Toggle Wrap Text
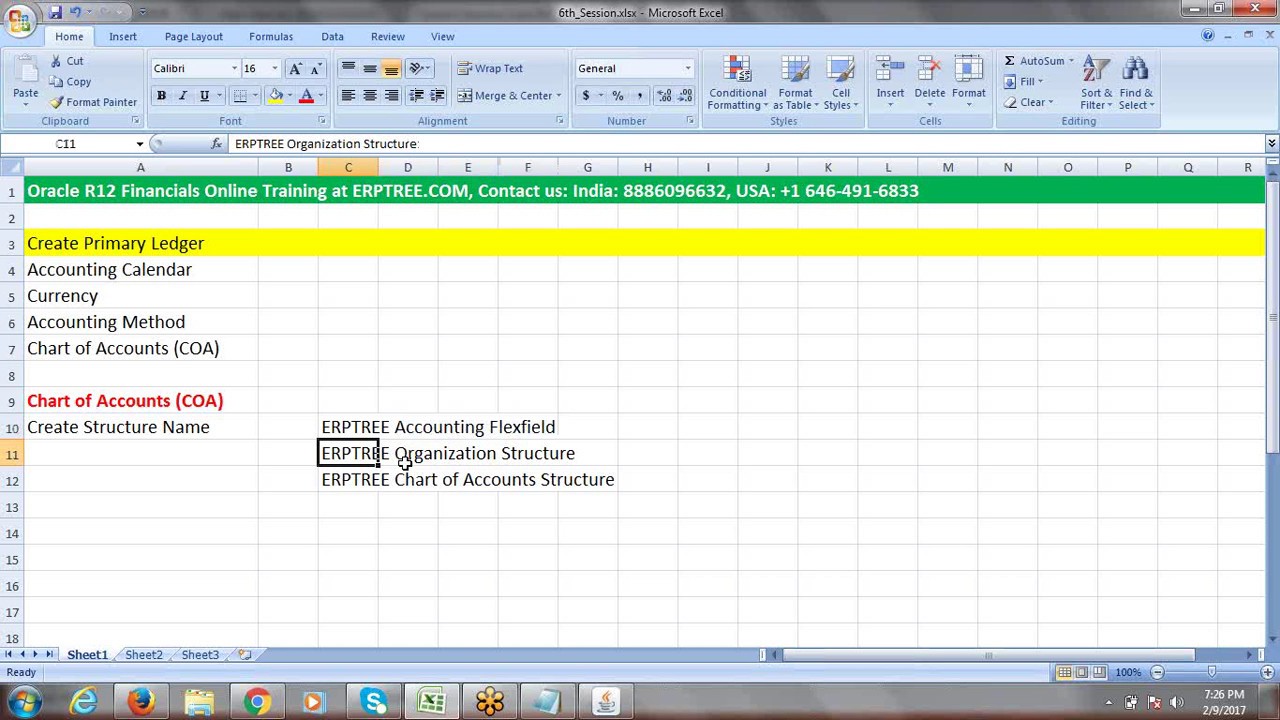 tap(490, 69)
